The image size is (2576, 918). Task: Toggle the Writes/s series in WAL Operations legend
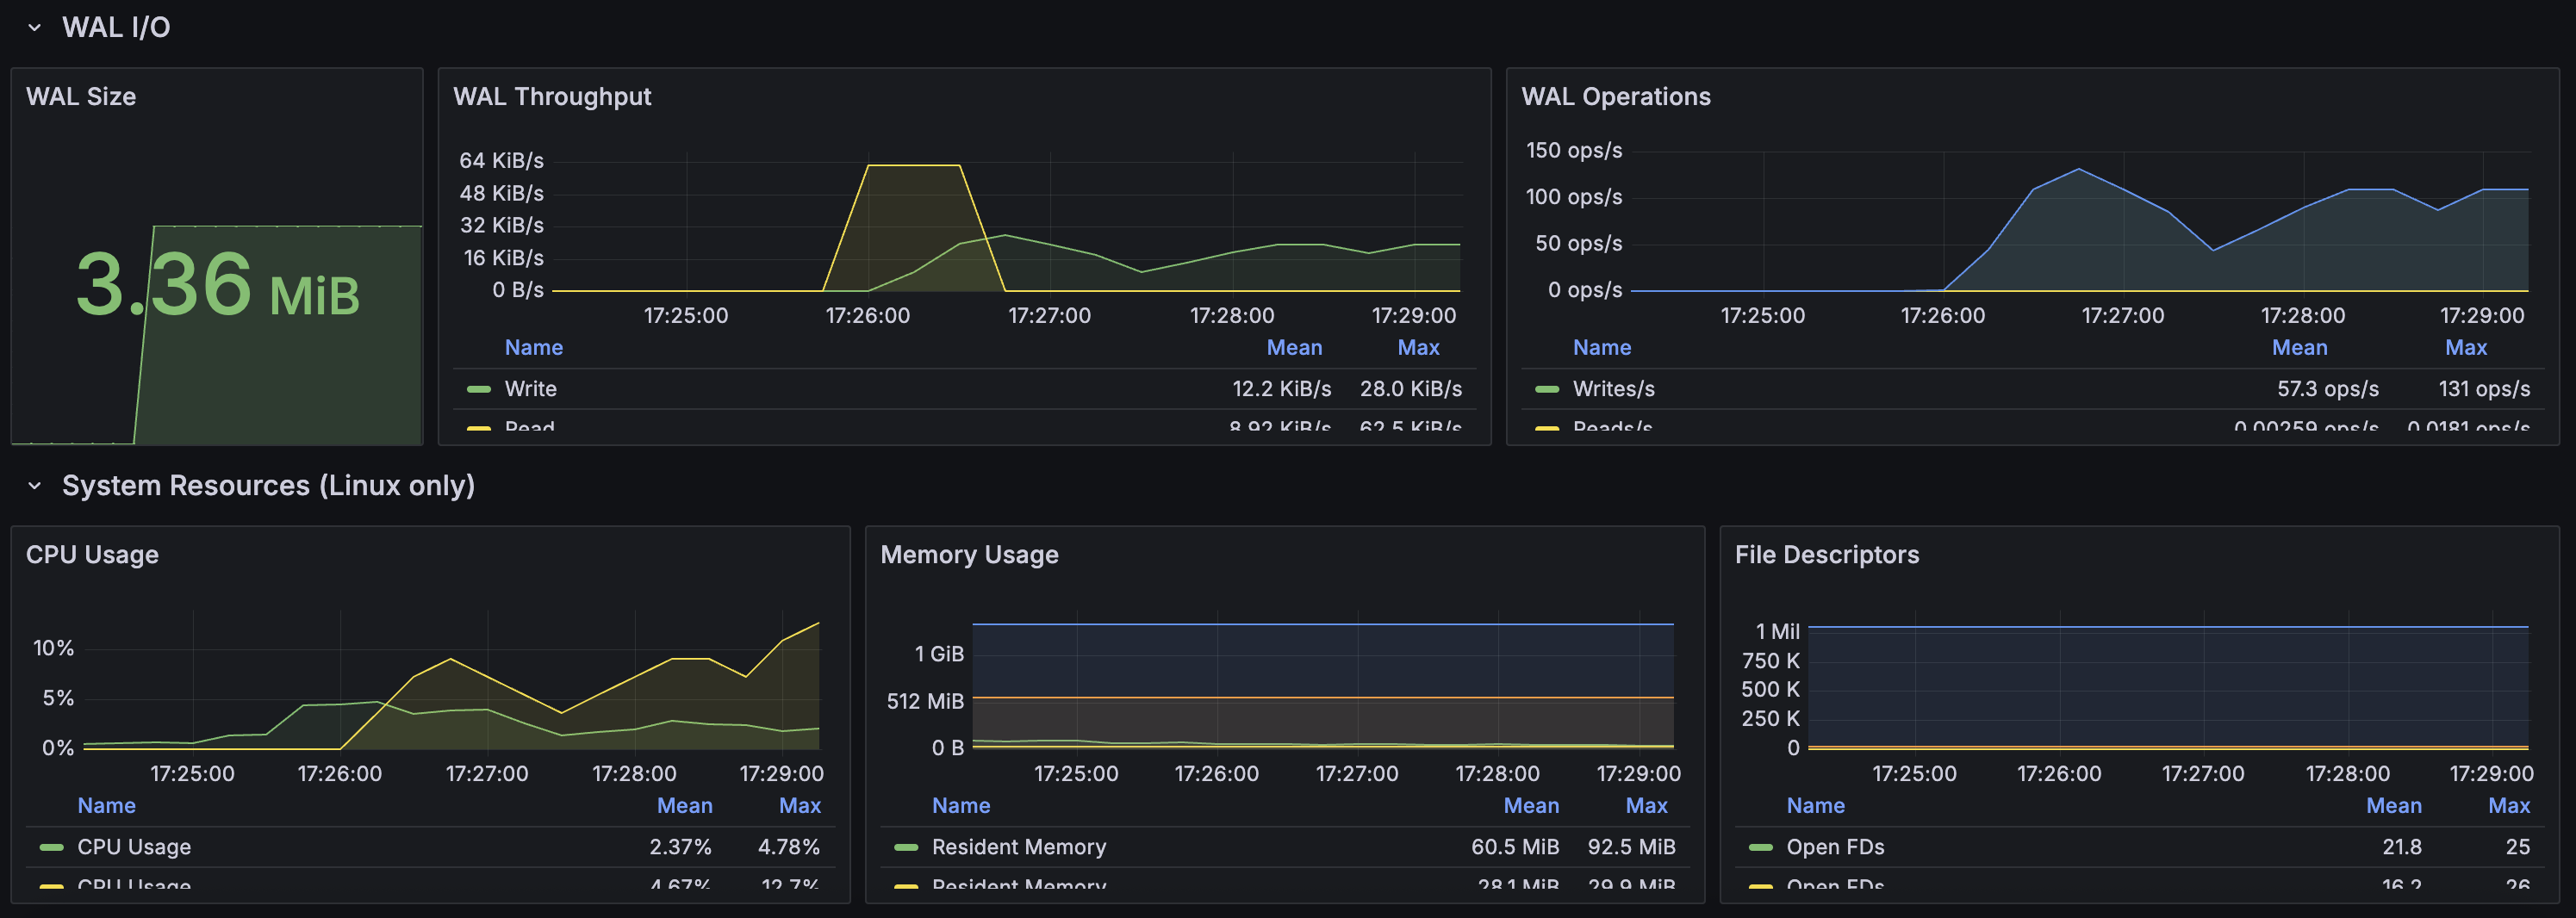click(x=1613, y=389)
